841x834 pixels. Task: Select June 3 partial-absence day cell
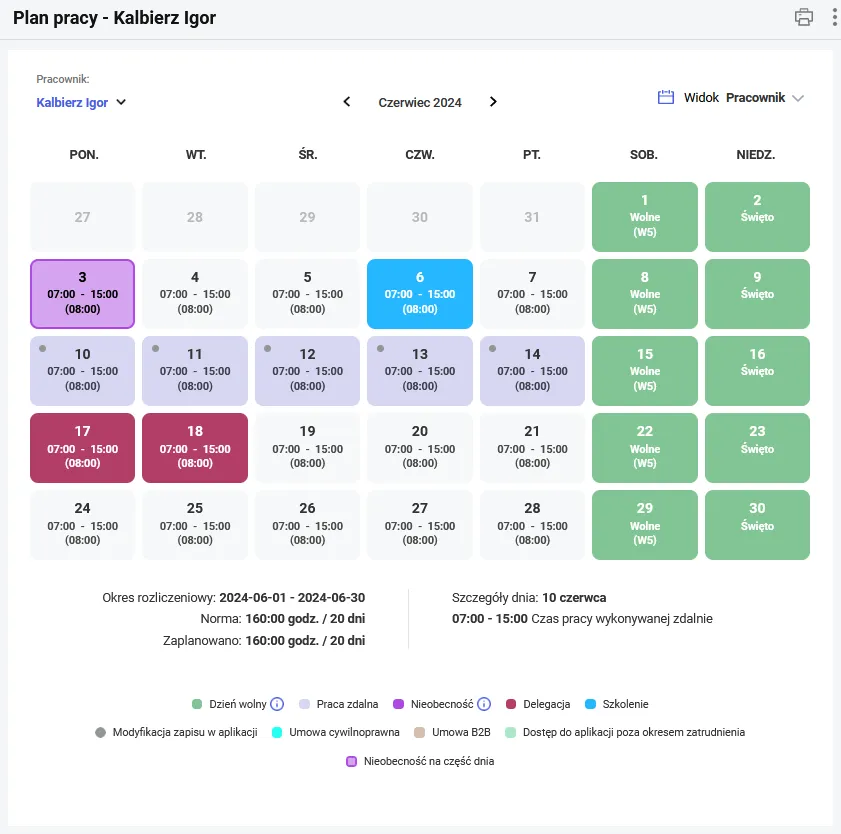(x=81, y=293)
